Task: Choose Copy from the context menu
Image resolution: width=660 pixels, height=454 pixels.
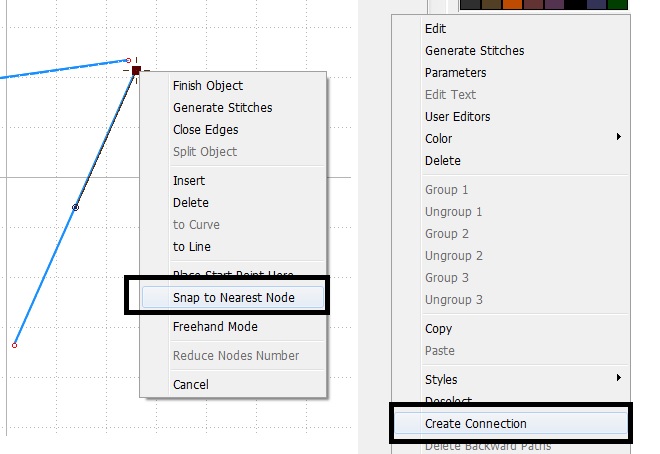Action: tap(438, 329)
